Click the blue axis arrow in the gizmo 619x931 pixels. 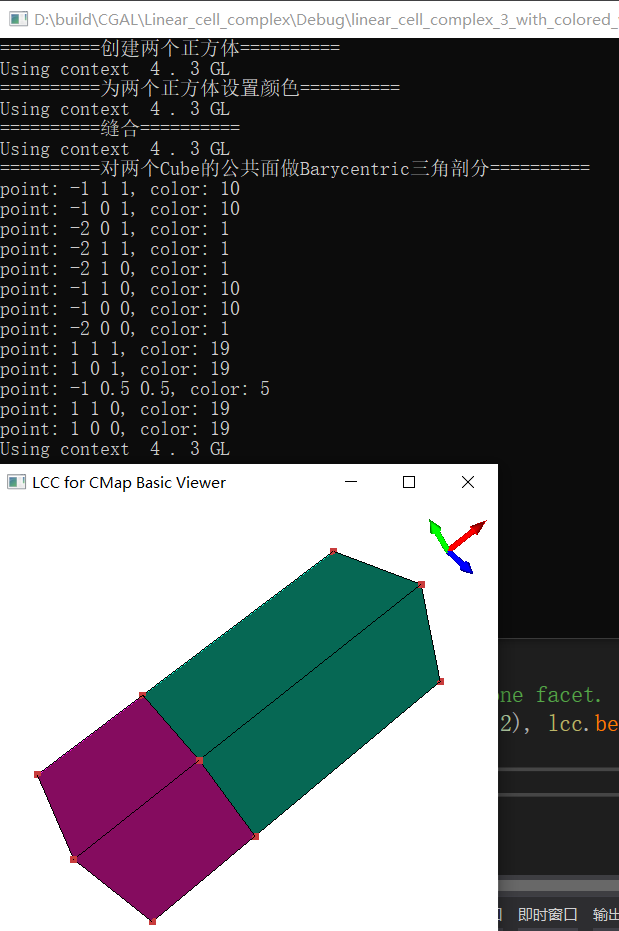(x=461, y=562)
